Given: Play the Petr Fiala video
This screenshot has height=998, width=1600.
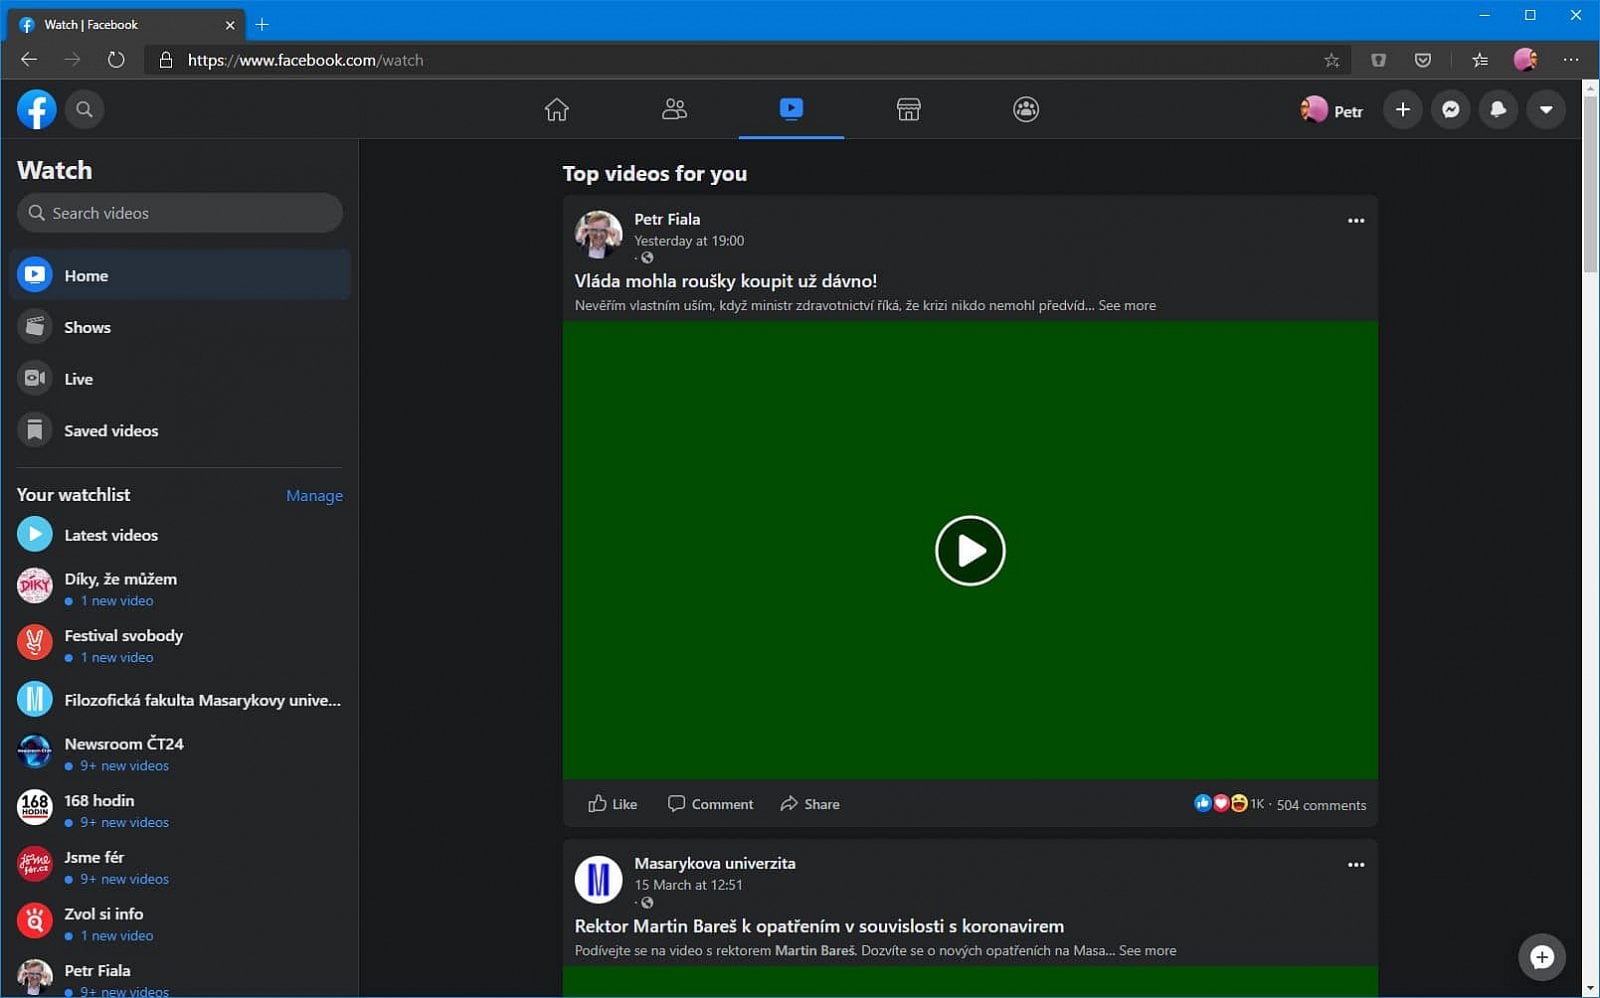Looking at the screenshot, I should 970,550.
